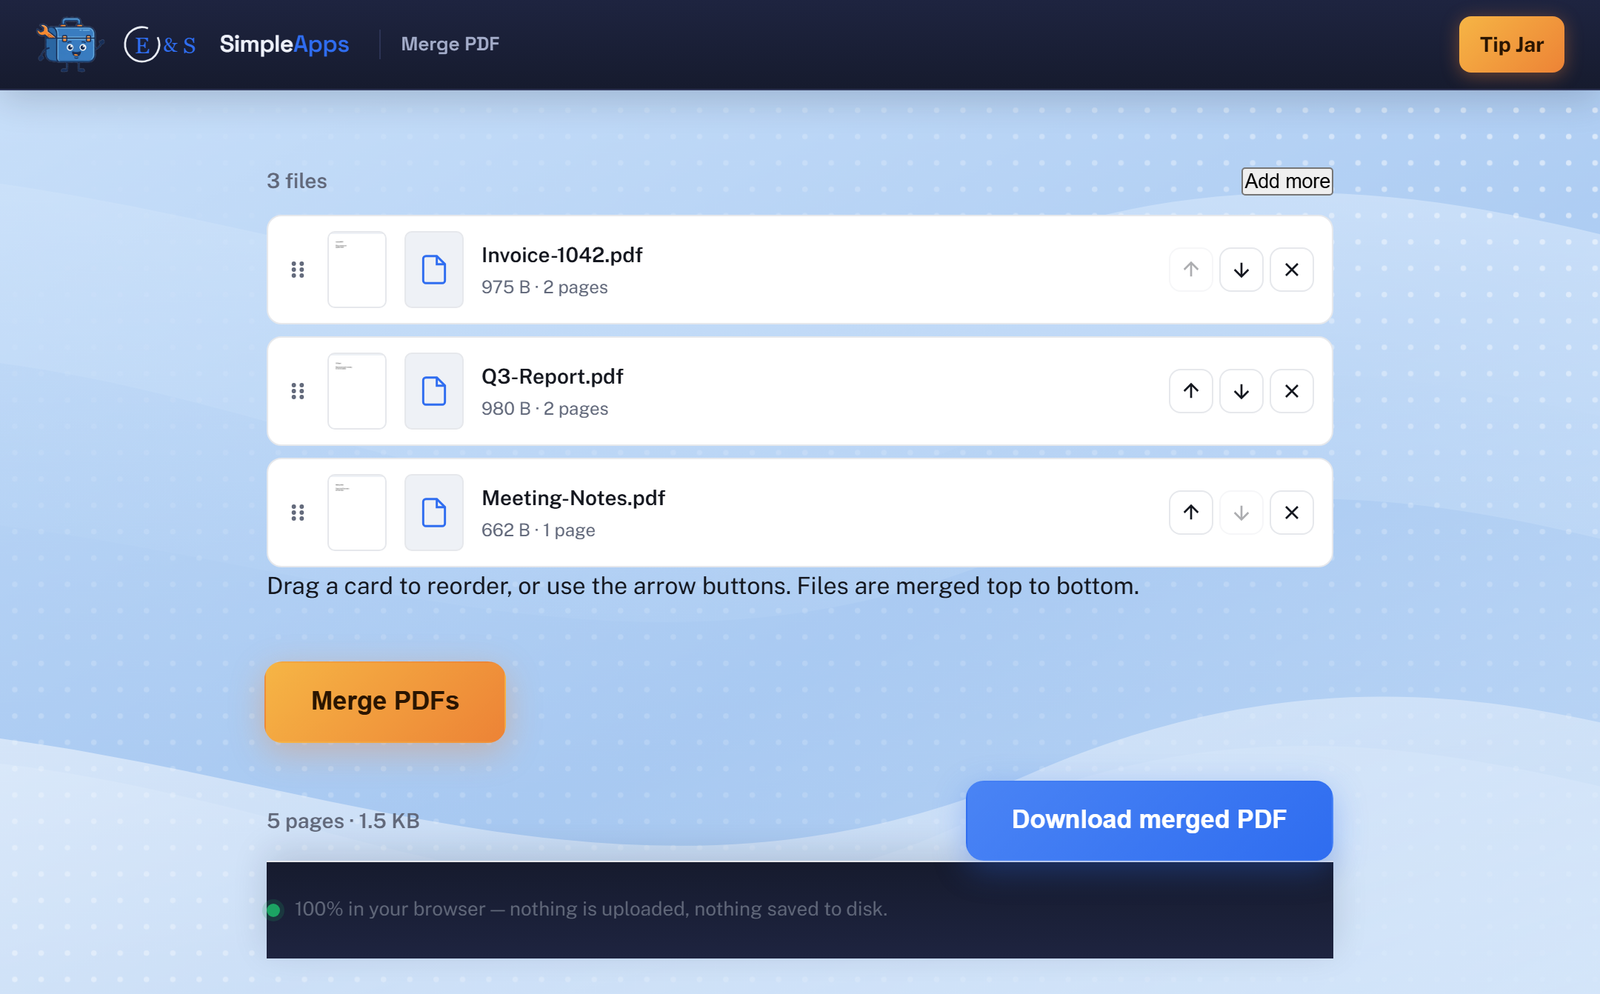This screenshot has height=994, width=1600.
Task: Remove Meeting-Notes.pdf with the X button
Action: coord(1292,513)
